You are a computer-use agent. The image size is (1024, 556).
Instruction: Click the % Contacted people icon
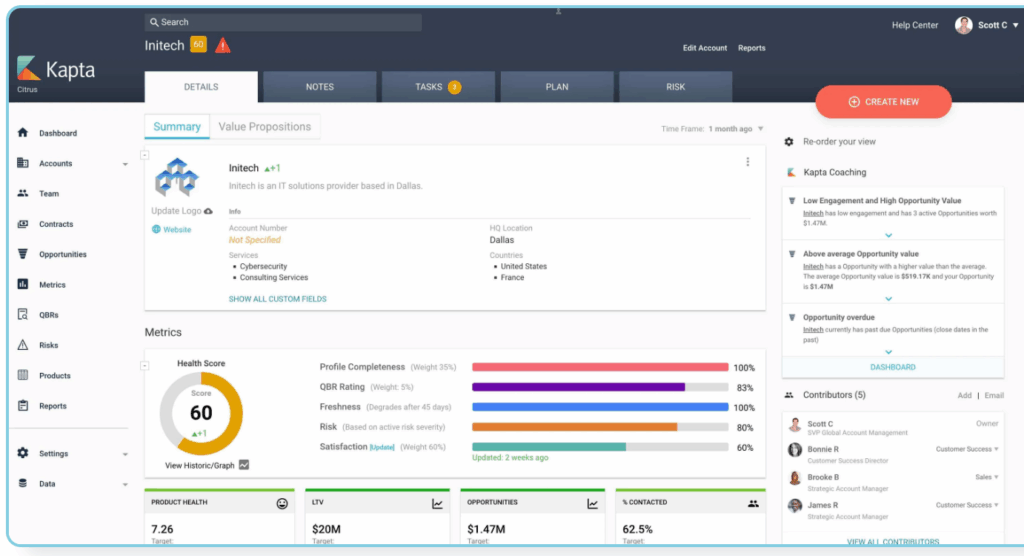[753, 503]
